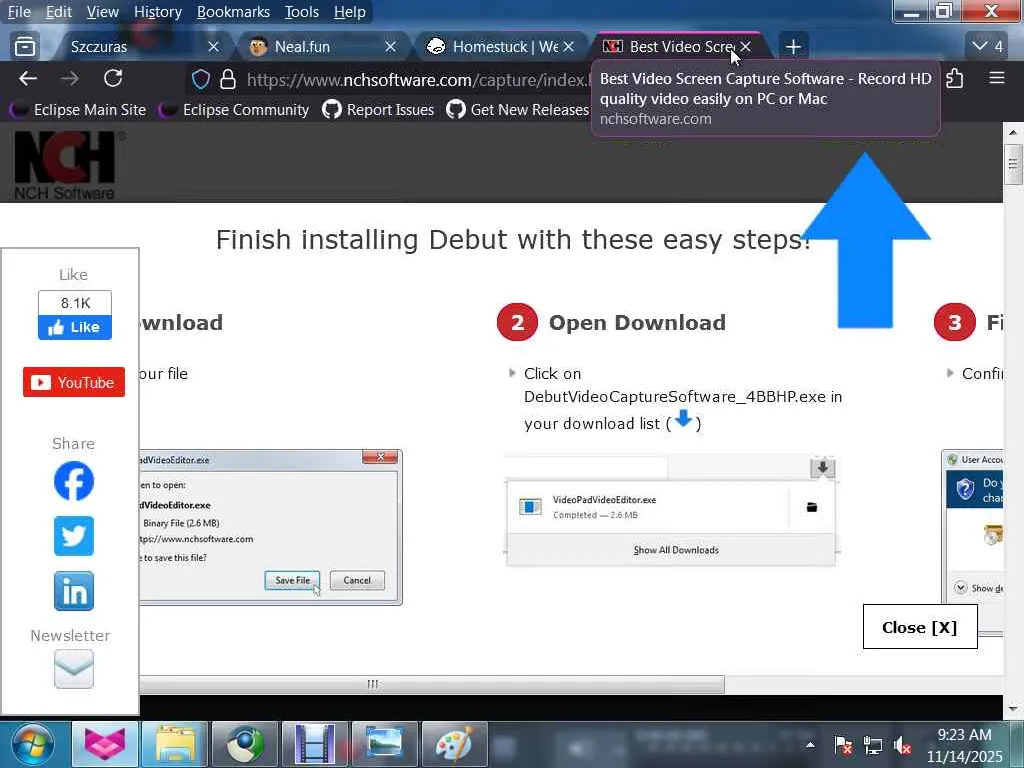Click the vertical scrollbar thumb
This screenshot has width=1024, height=768.
[x=1013, y=164]
